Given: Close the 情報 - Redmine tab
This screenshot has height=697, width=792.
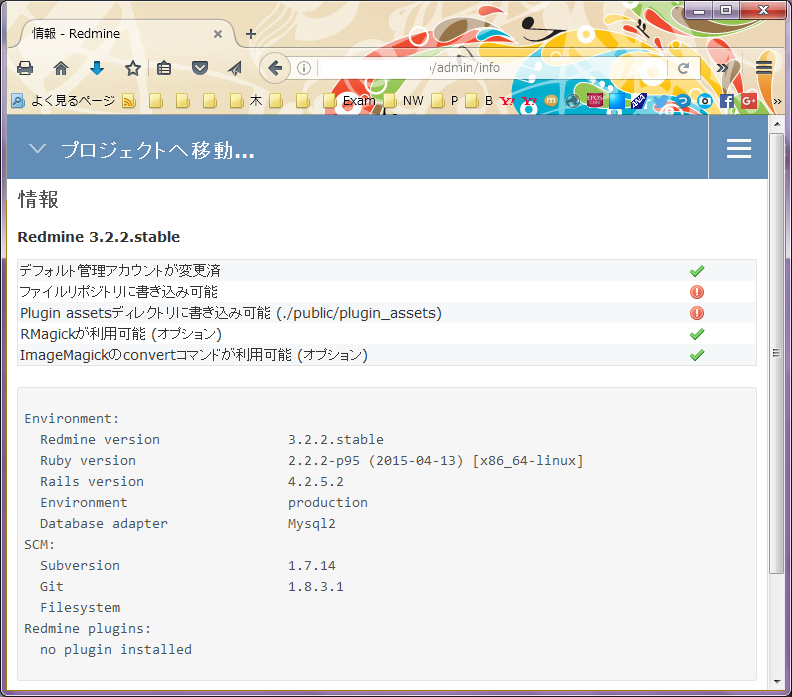Looking at the screenshot, I should 218,34.
